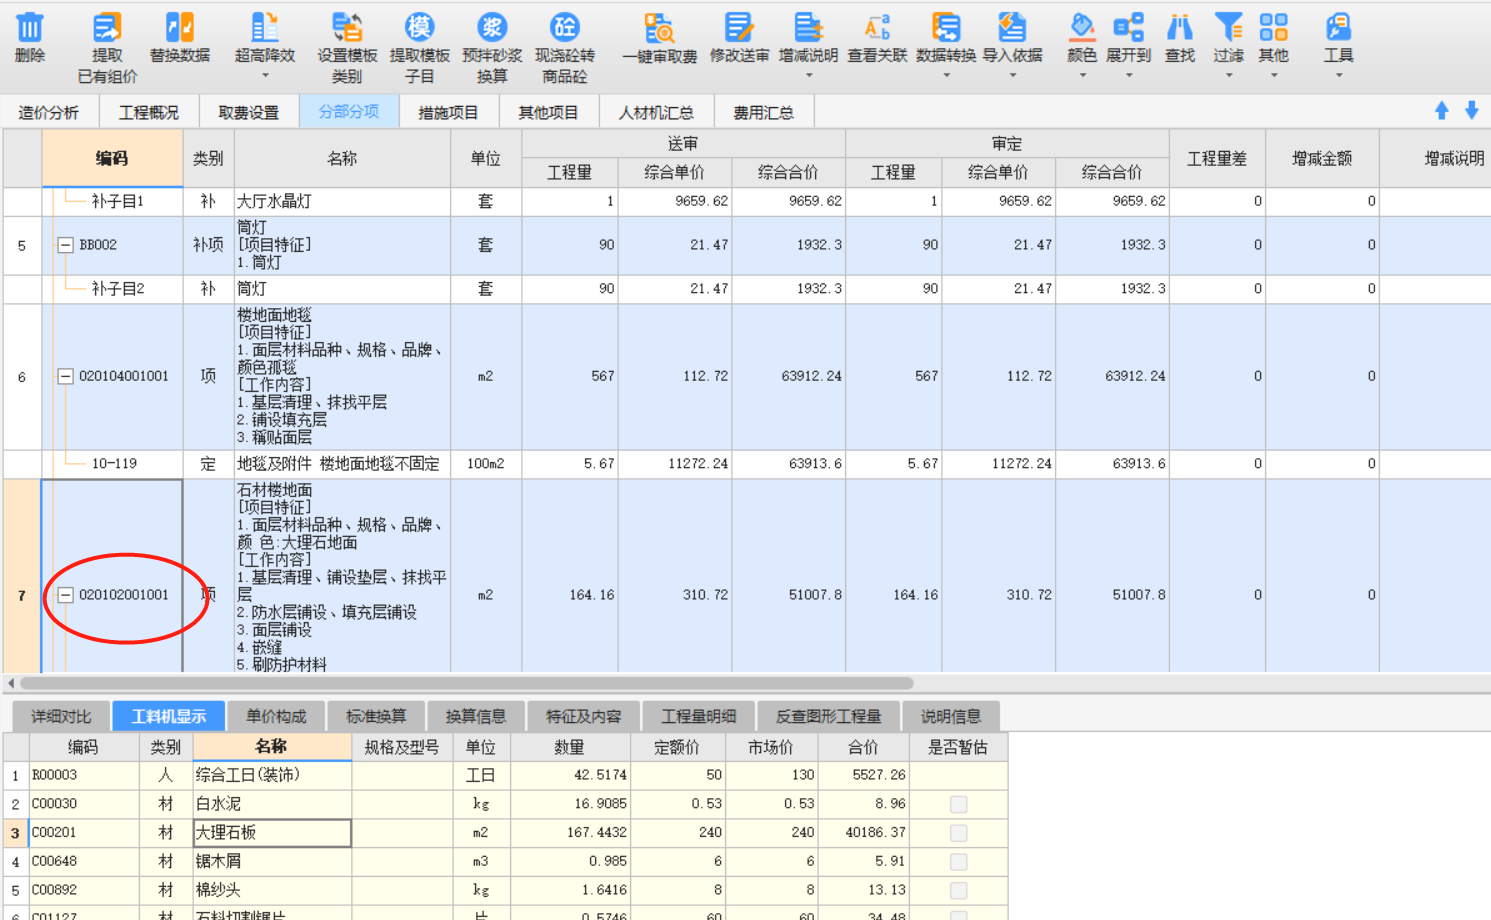
Task: Select the 大理石板 name cell
Action: tap(272, 833)
